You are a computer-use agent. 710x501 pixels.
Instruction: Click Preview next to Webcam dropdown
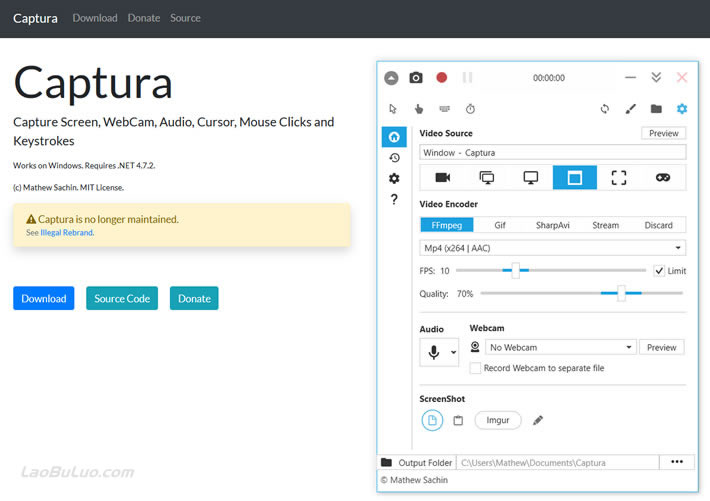(662, 347)
